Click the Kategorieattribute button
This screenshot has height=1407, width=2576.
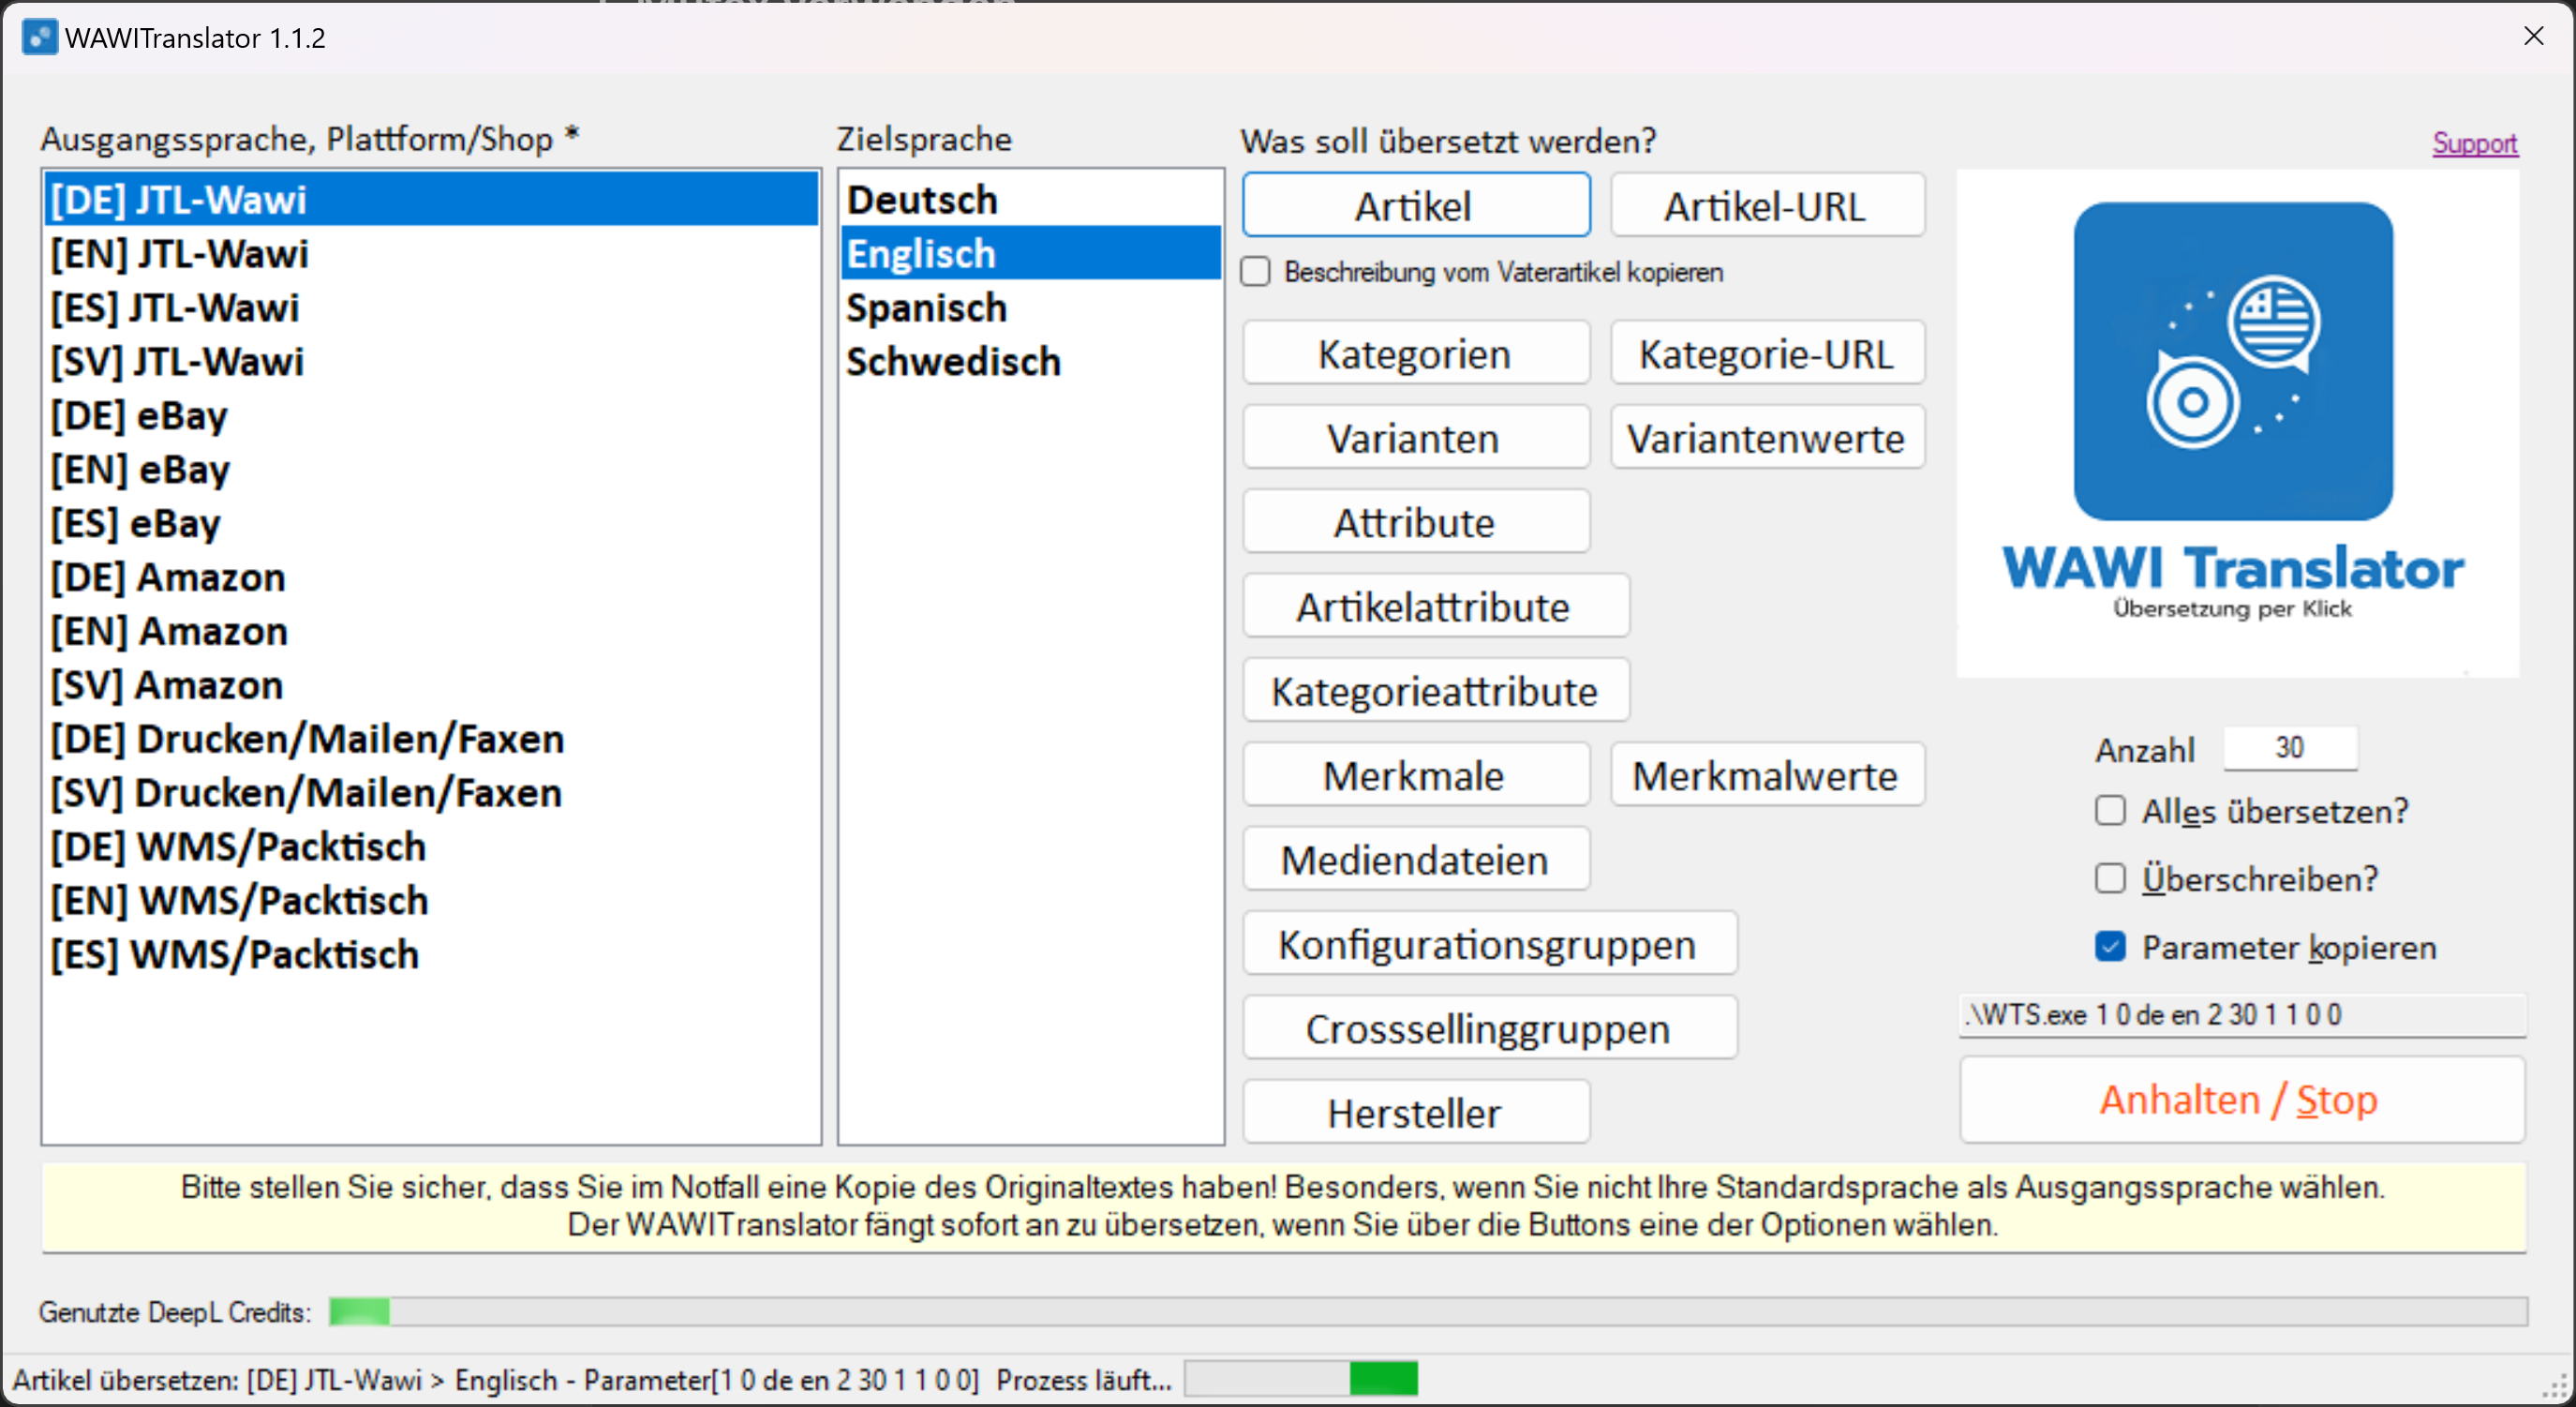click(1436, 691)
